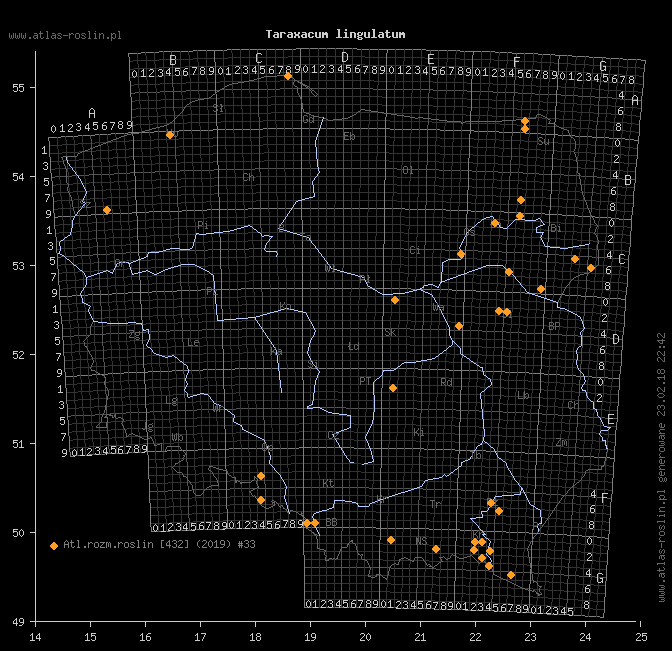672x651 pixels.
Task: Click the latitude axis label 55
Action: (18, 88)
